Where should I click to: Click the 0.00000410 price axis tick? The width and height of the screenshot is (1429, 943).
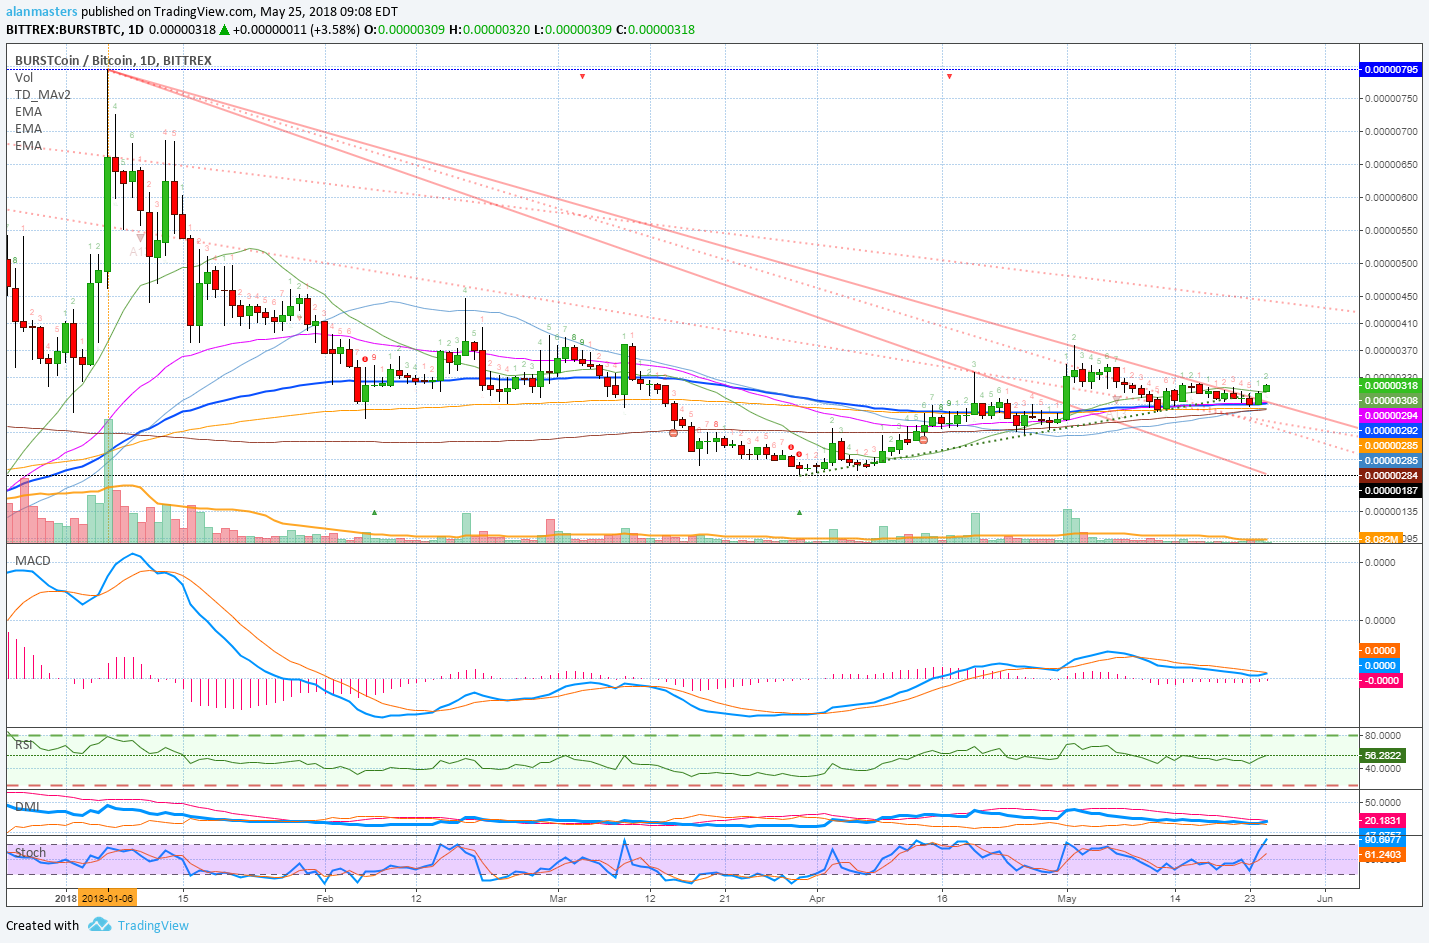point(1391,324)
